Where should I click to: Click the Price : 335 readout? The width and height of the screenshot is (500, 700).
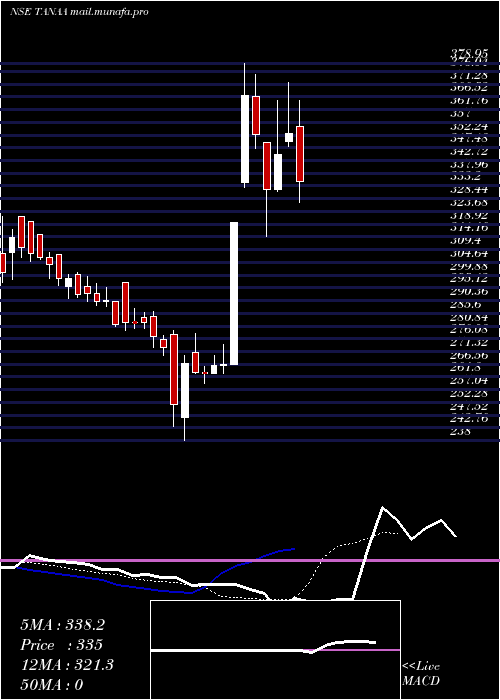[62, 645]
